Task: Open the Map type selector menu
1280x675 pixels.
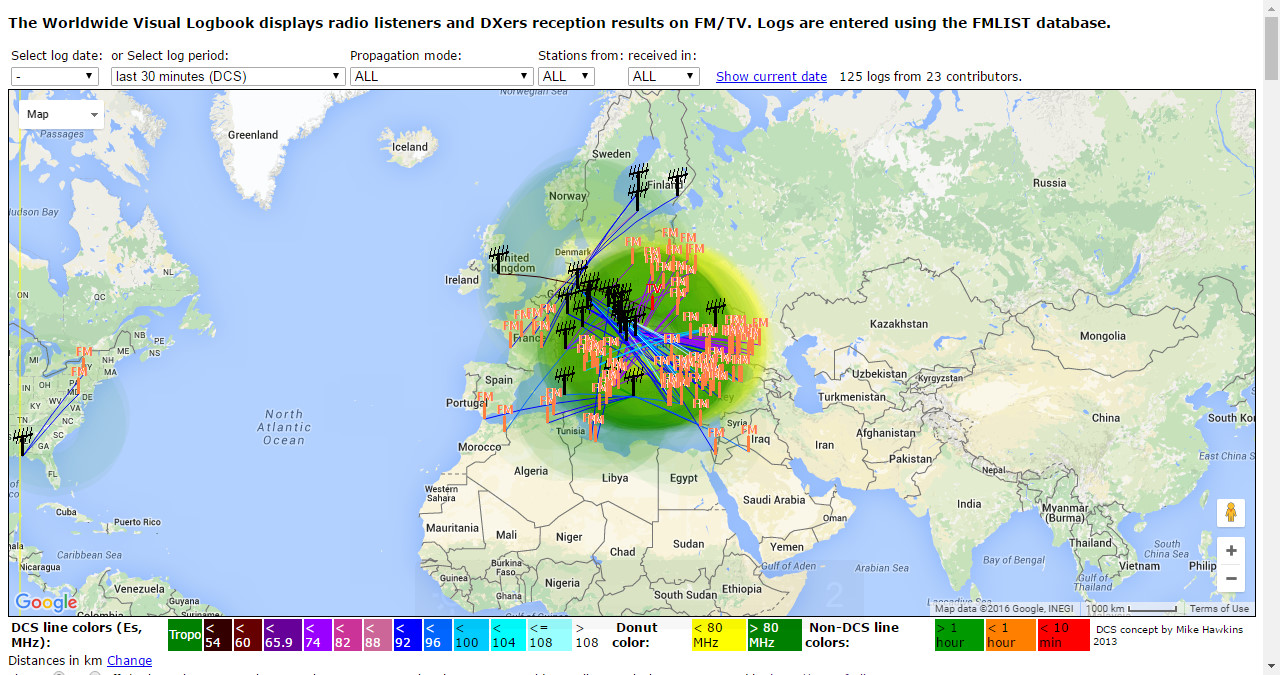Action: pos(62,114)
